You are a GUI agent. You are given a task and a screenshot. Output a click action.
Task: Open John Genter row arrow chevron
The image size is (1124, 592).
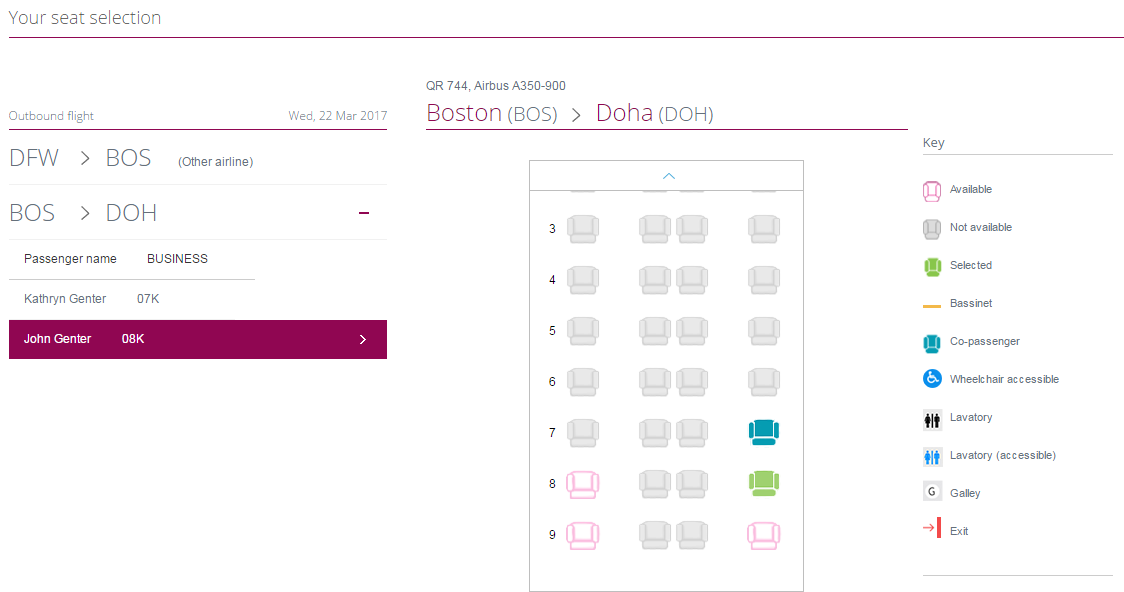tap(363, 340)
